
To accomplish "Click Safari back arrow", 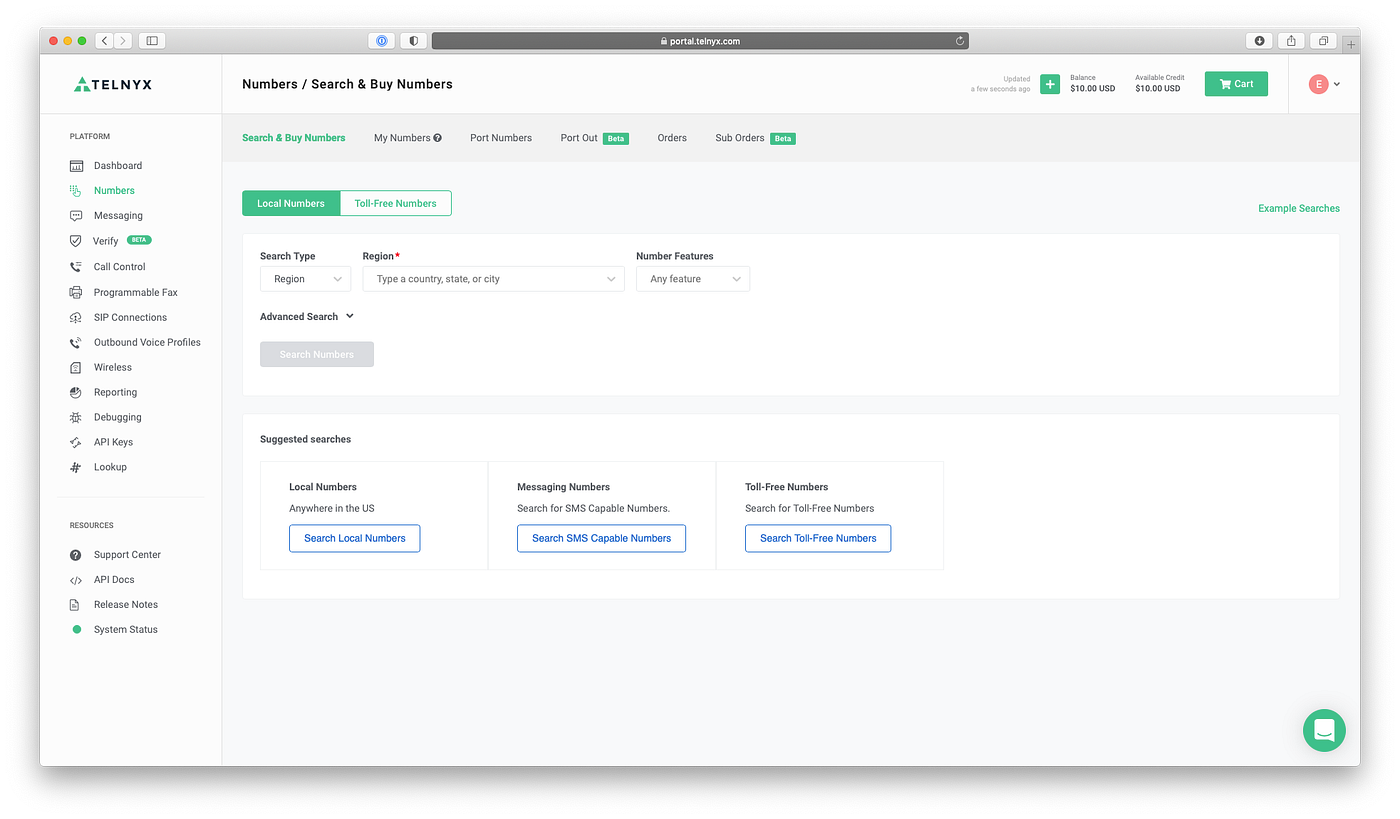I will point(104,41).
